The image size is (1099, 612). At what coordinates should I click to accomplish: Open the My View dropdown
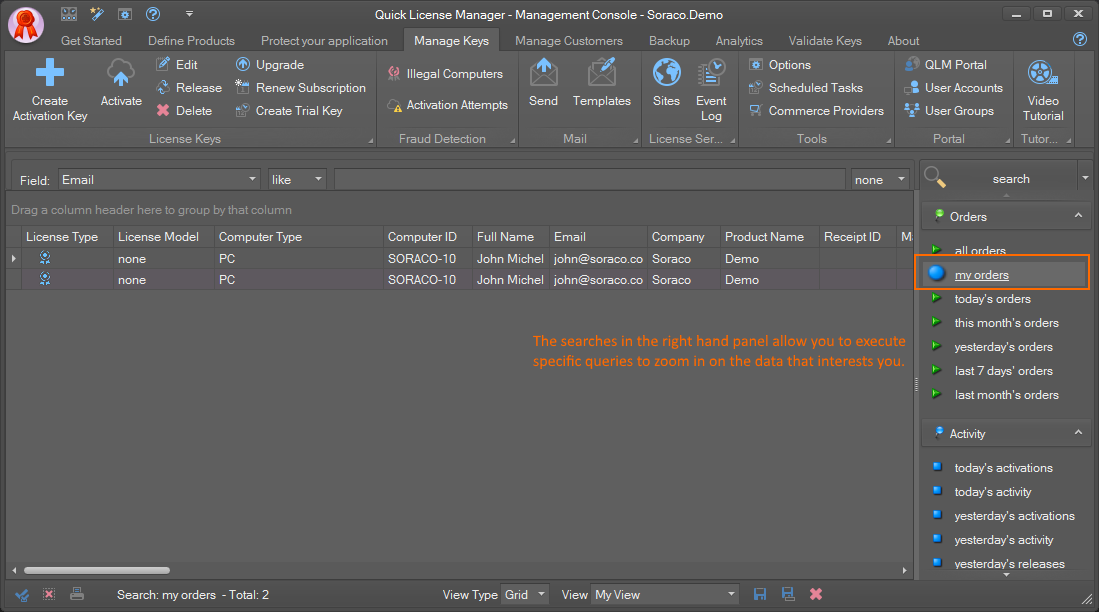(665, 594)
